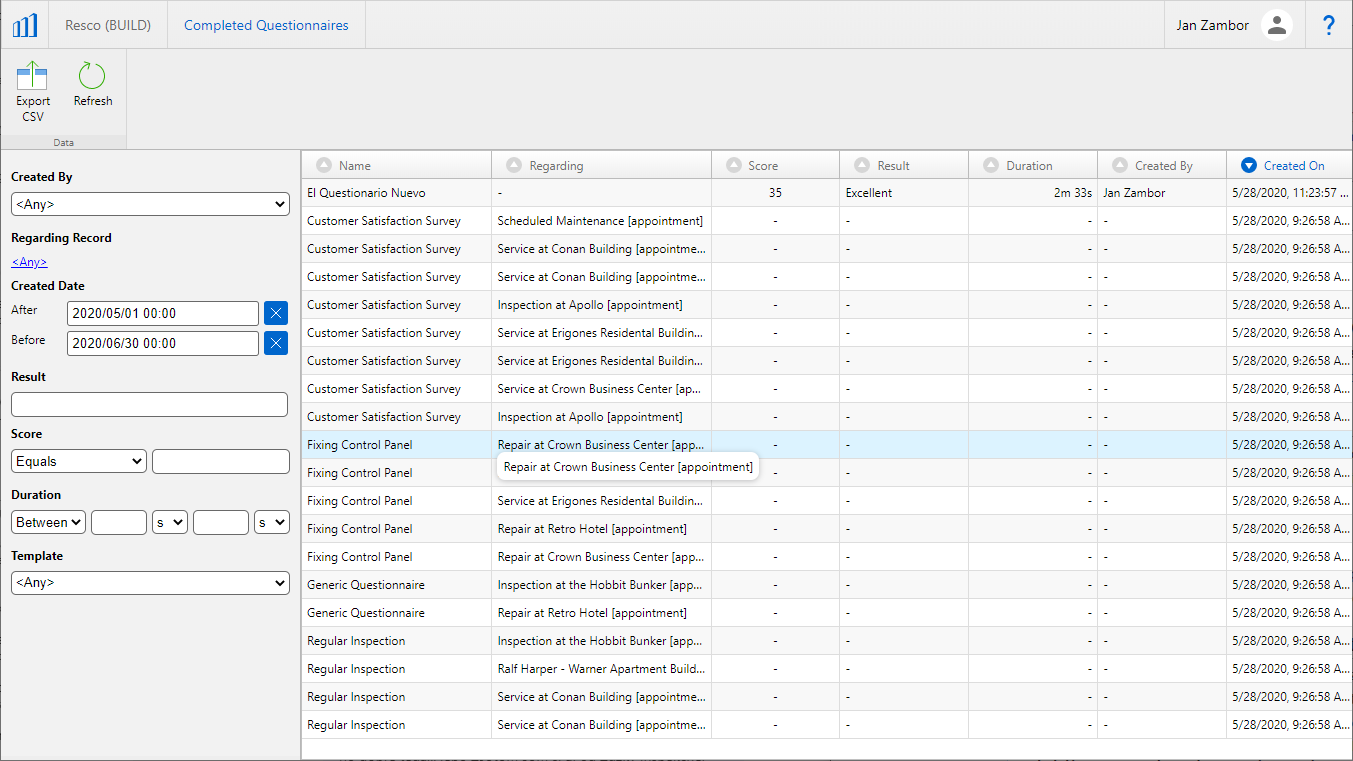Image resolution: width=1353 pixels, height=761 pixels.
Task: Expand the Score Equals operator dropdown
Action: coord(79,461)
